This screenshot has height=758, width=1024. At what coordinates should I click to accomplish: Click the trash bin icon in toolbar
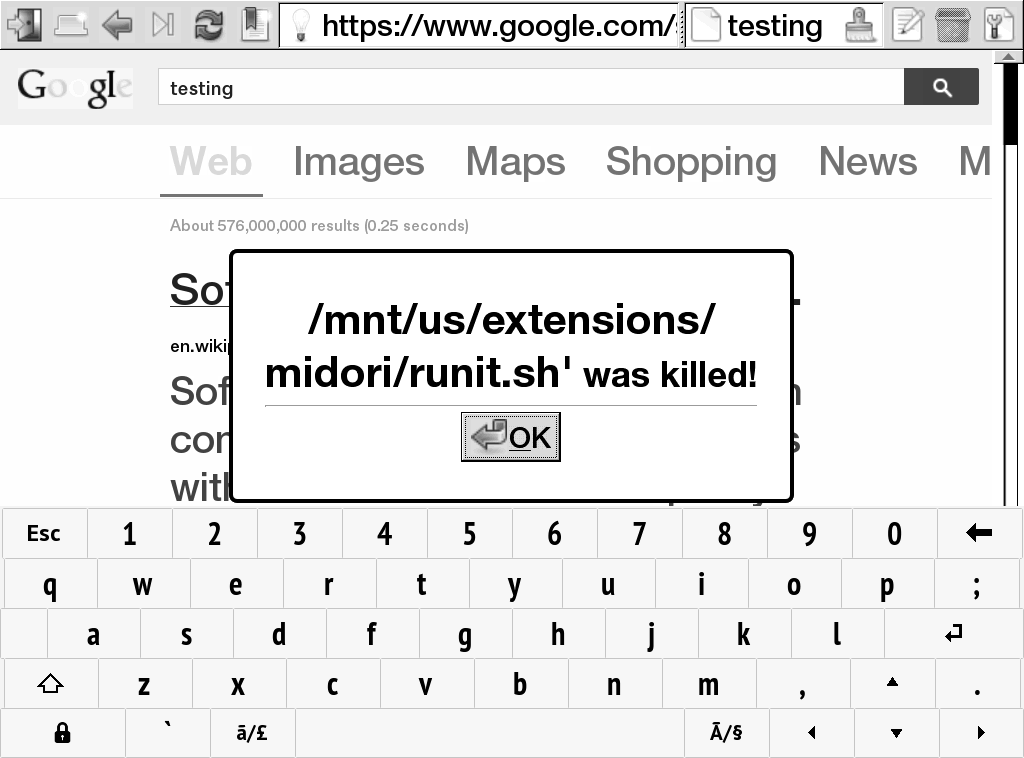[x=953, y=24]
